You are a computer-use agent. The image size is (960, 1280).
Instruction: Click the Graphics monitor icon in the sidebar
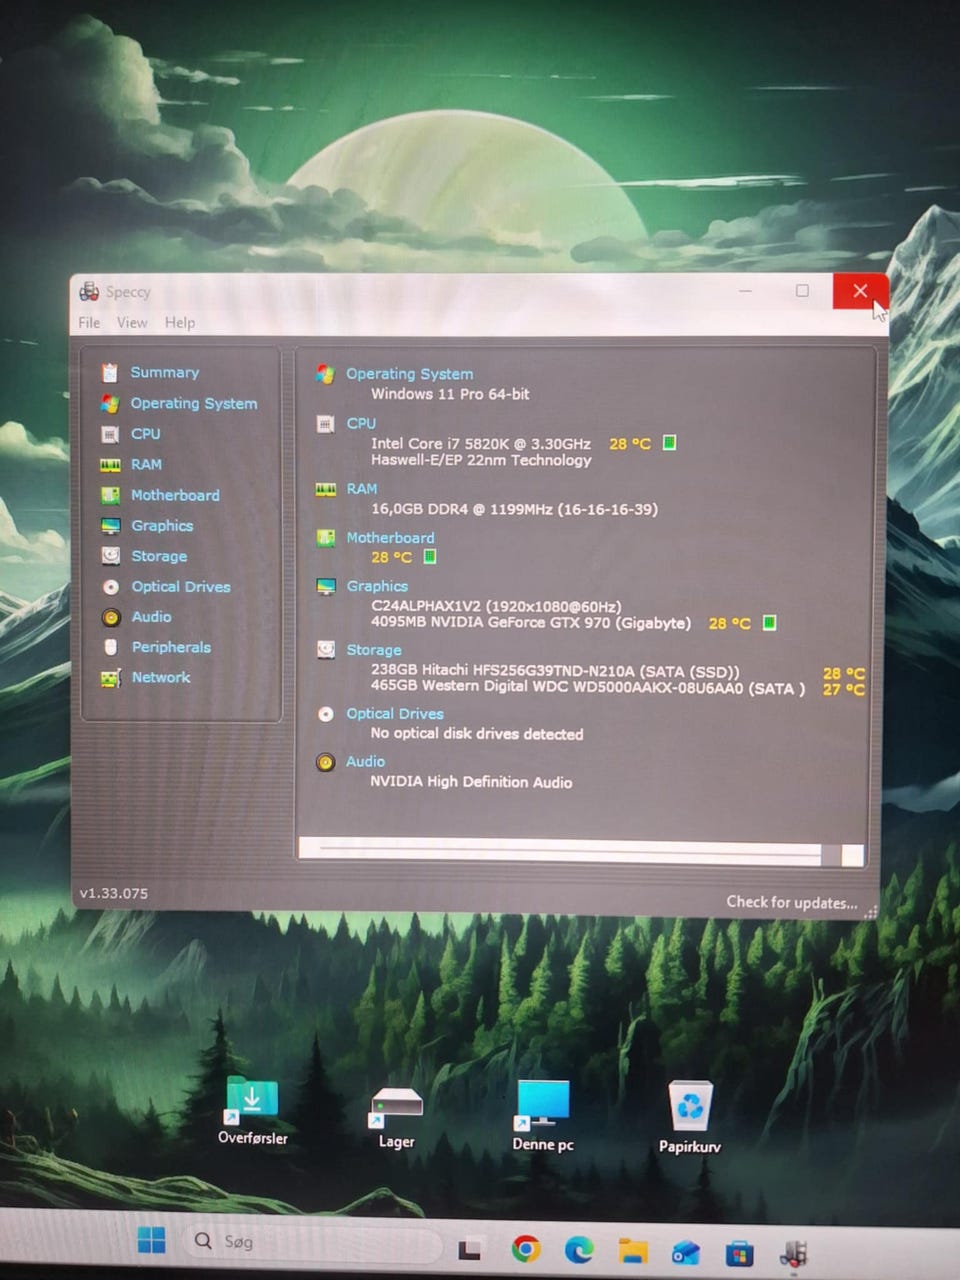tap(110, 526)
